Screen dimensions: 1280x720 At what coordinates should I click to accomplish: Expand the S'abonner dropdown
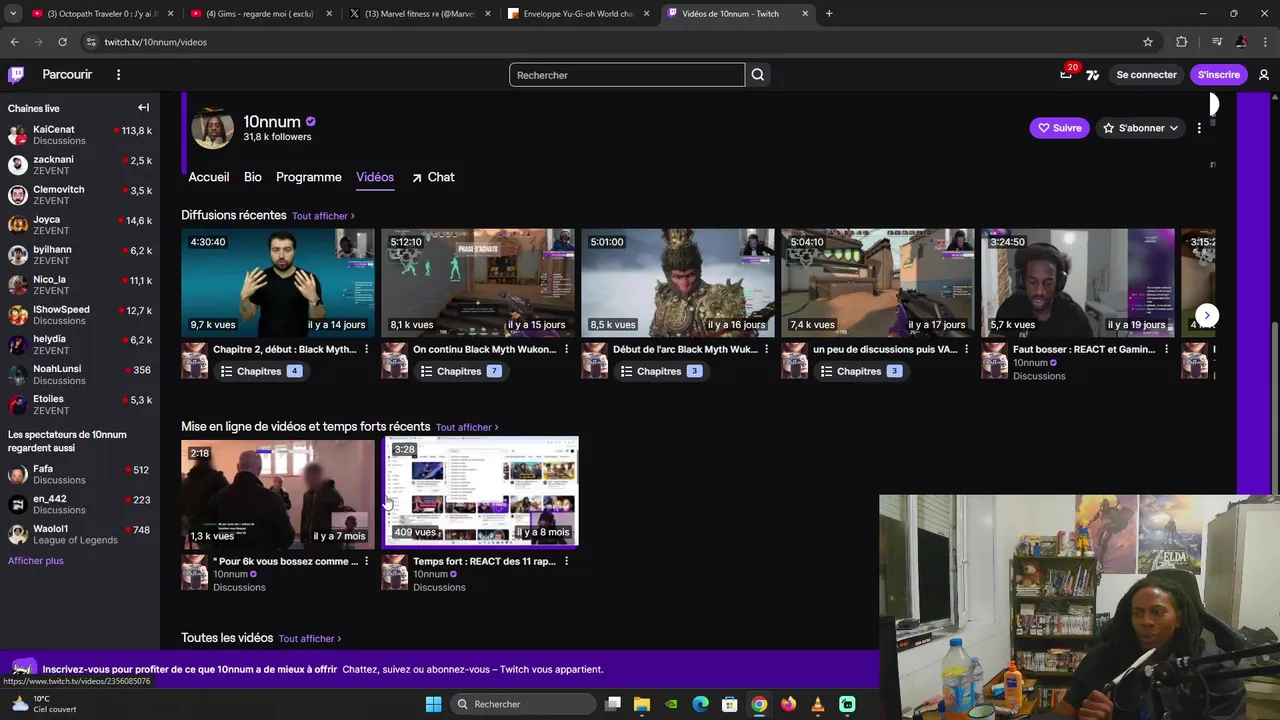tap(1140, 128)
